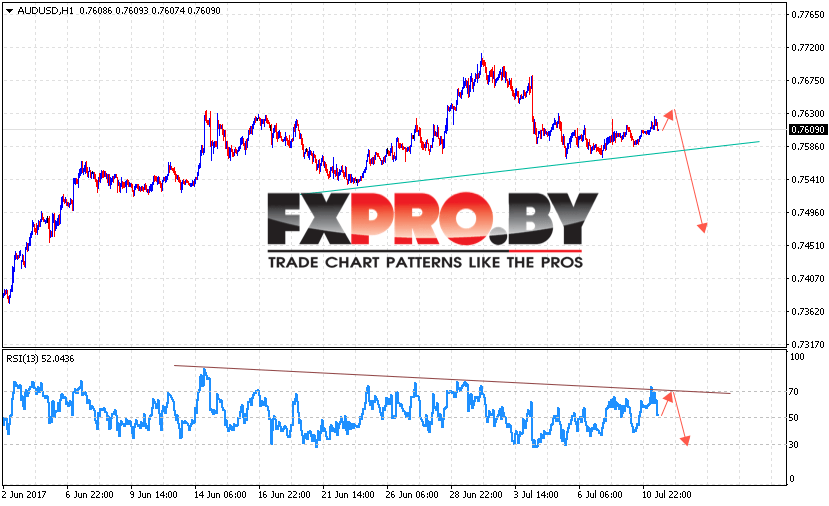Click RSI scale level 50
This screenshot has height=506, width=829.
(x=794, y=418)
